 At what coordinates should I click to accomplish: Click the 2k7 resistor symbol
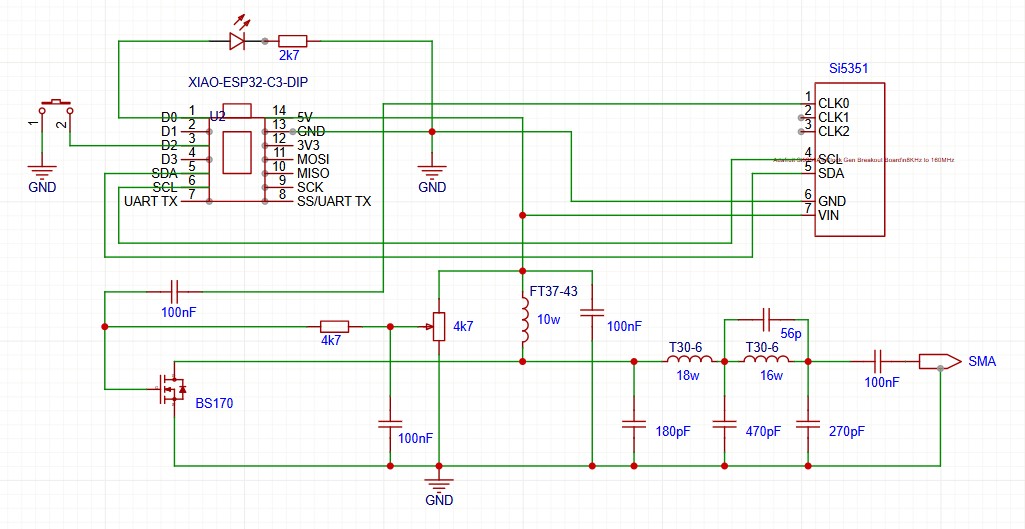pos(292,41)
